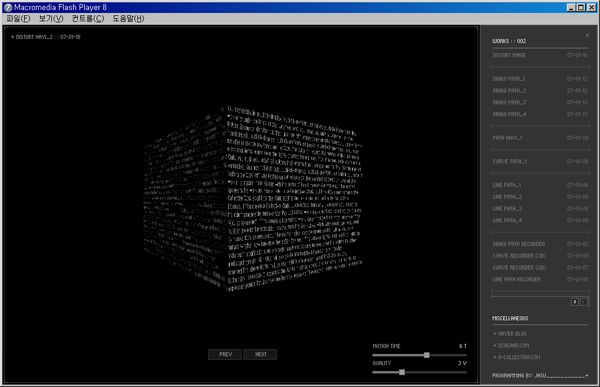Open the Draw Path Recorder work

(540, 244)
